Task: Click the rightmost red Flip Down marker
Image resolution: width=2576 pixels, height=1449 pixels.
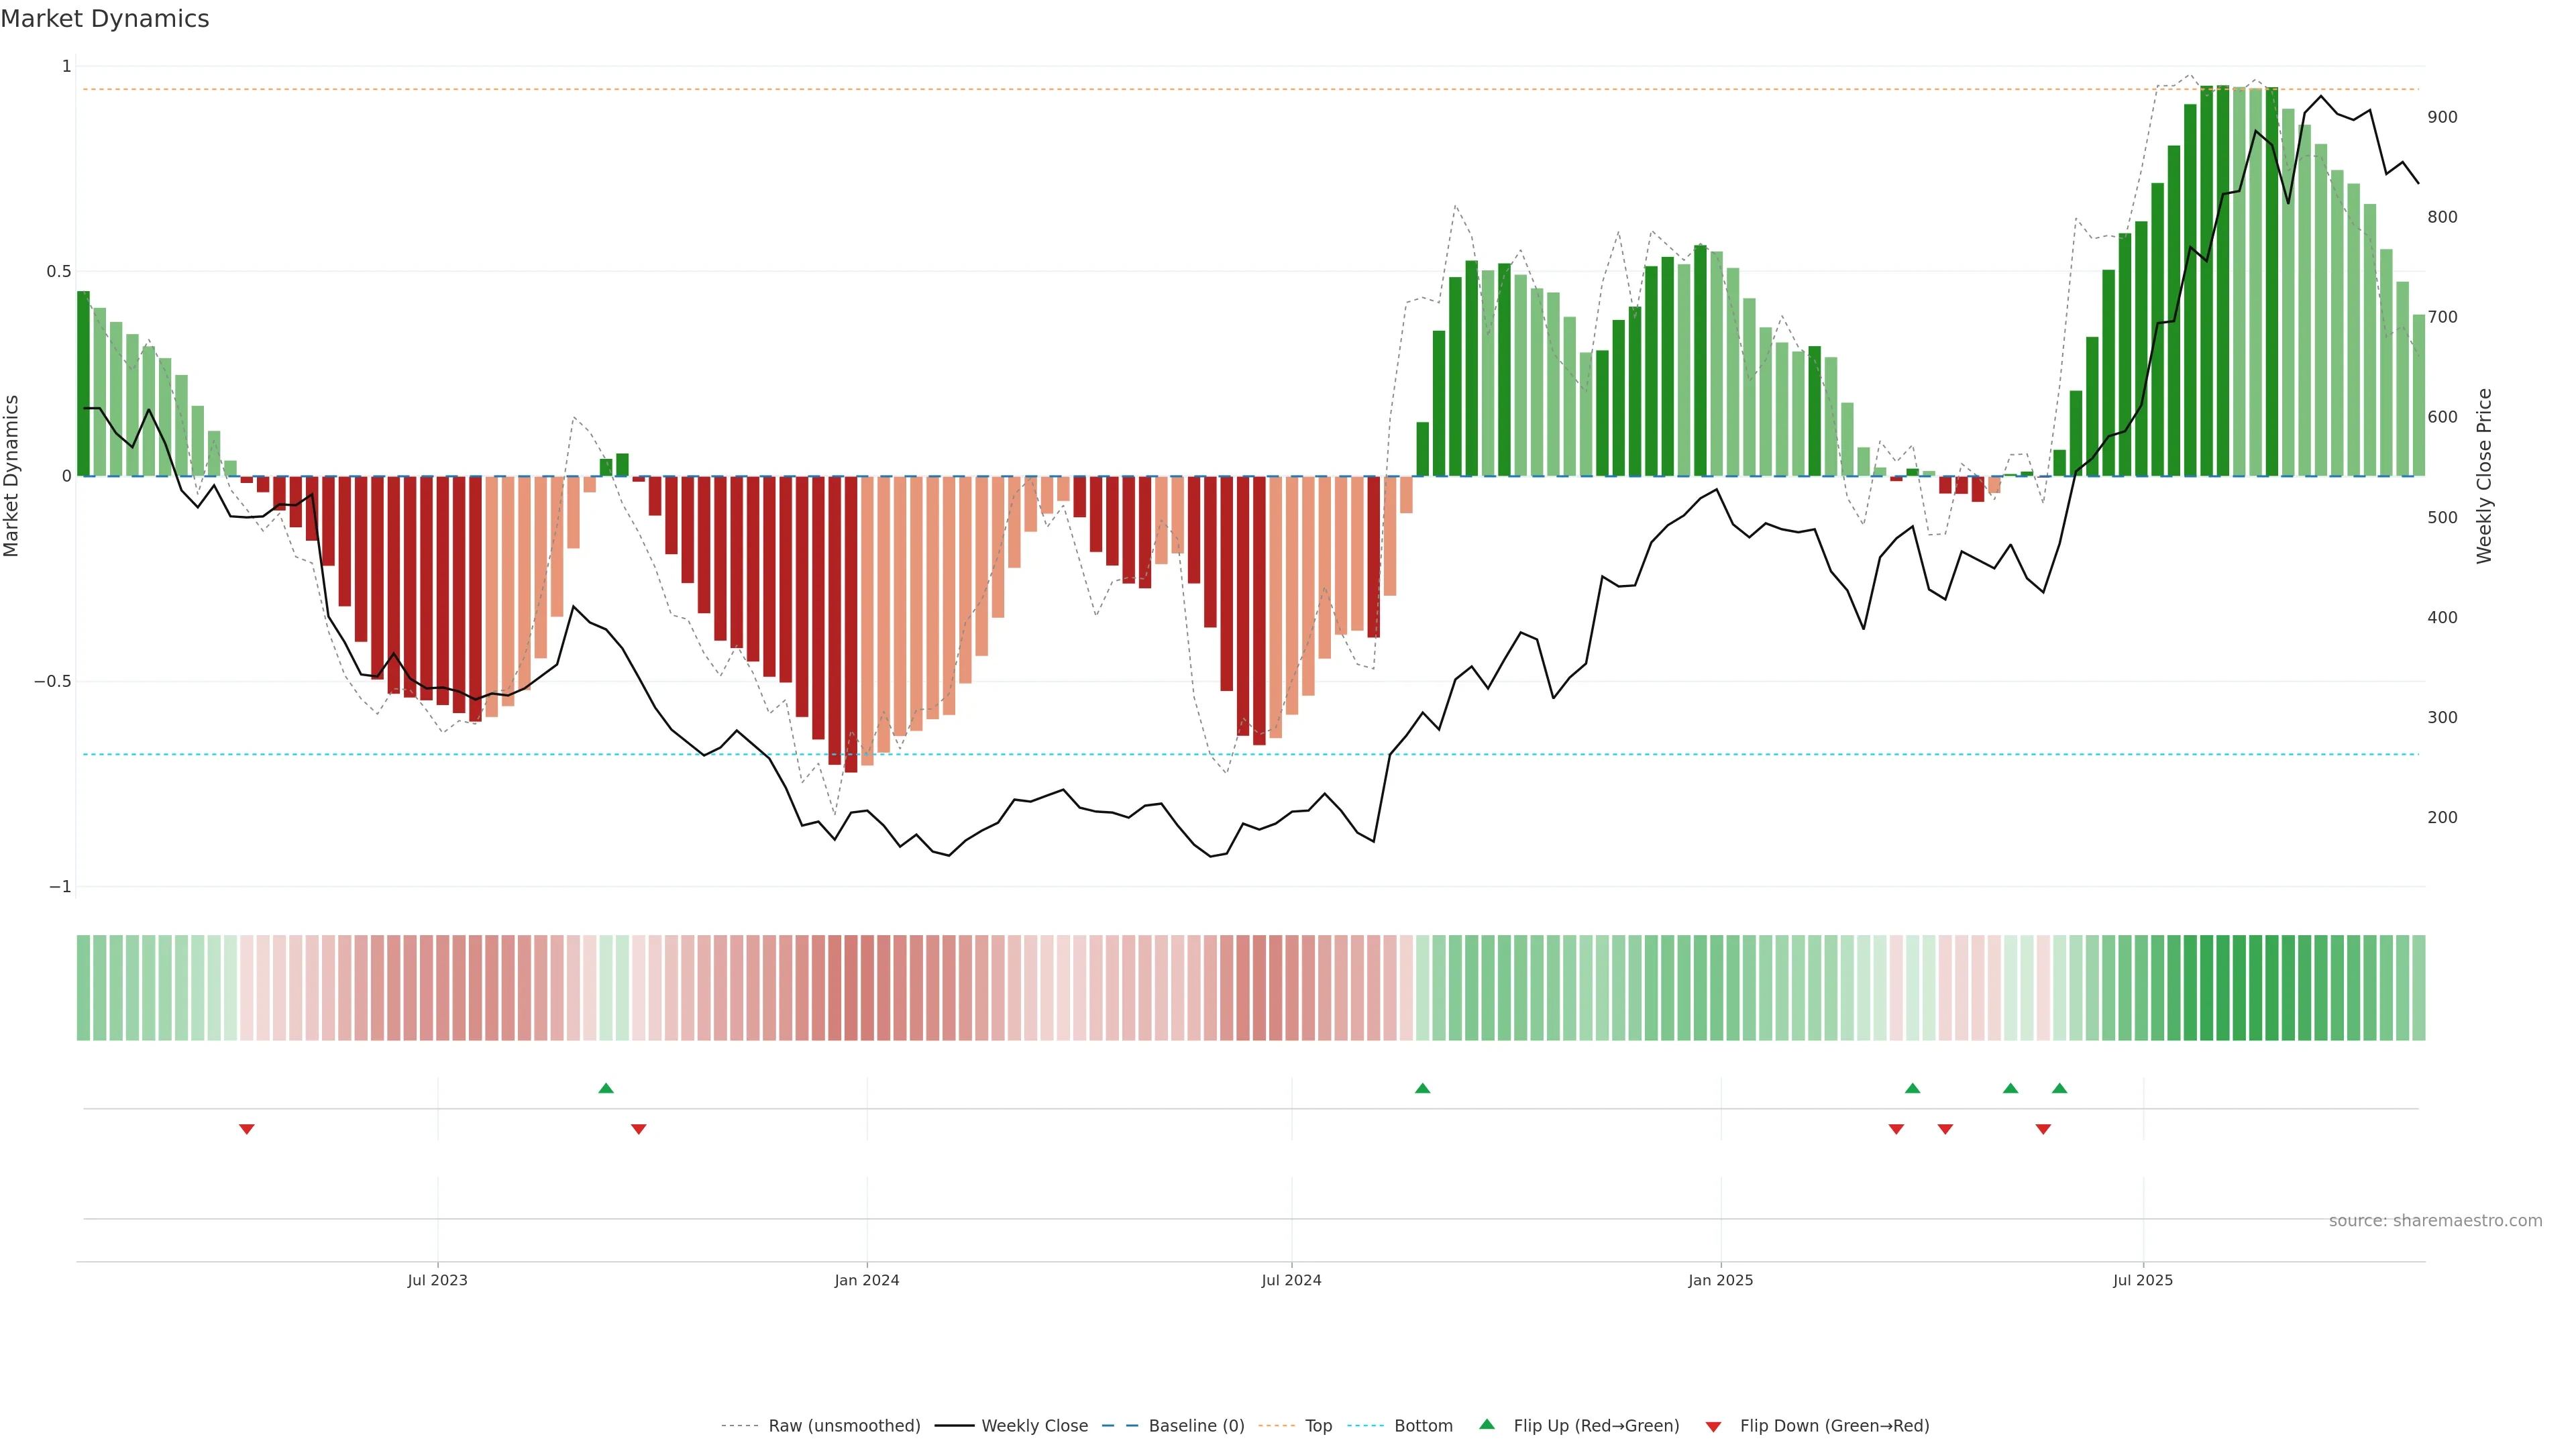Action: 2043,1129
